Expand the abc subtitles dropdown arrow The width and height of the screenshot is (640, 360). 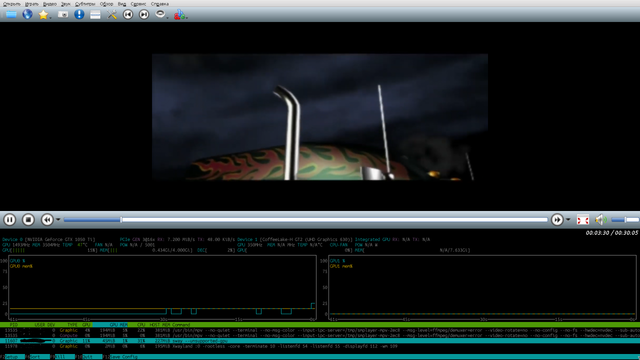[186, 17]
